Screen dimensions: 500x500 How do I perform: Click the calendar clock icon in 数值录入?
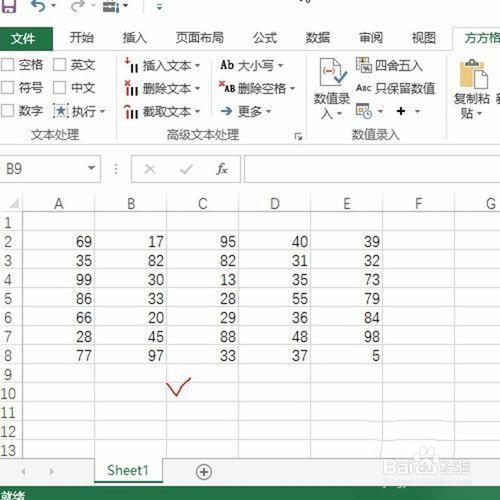click(x=364, y=111)
